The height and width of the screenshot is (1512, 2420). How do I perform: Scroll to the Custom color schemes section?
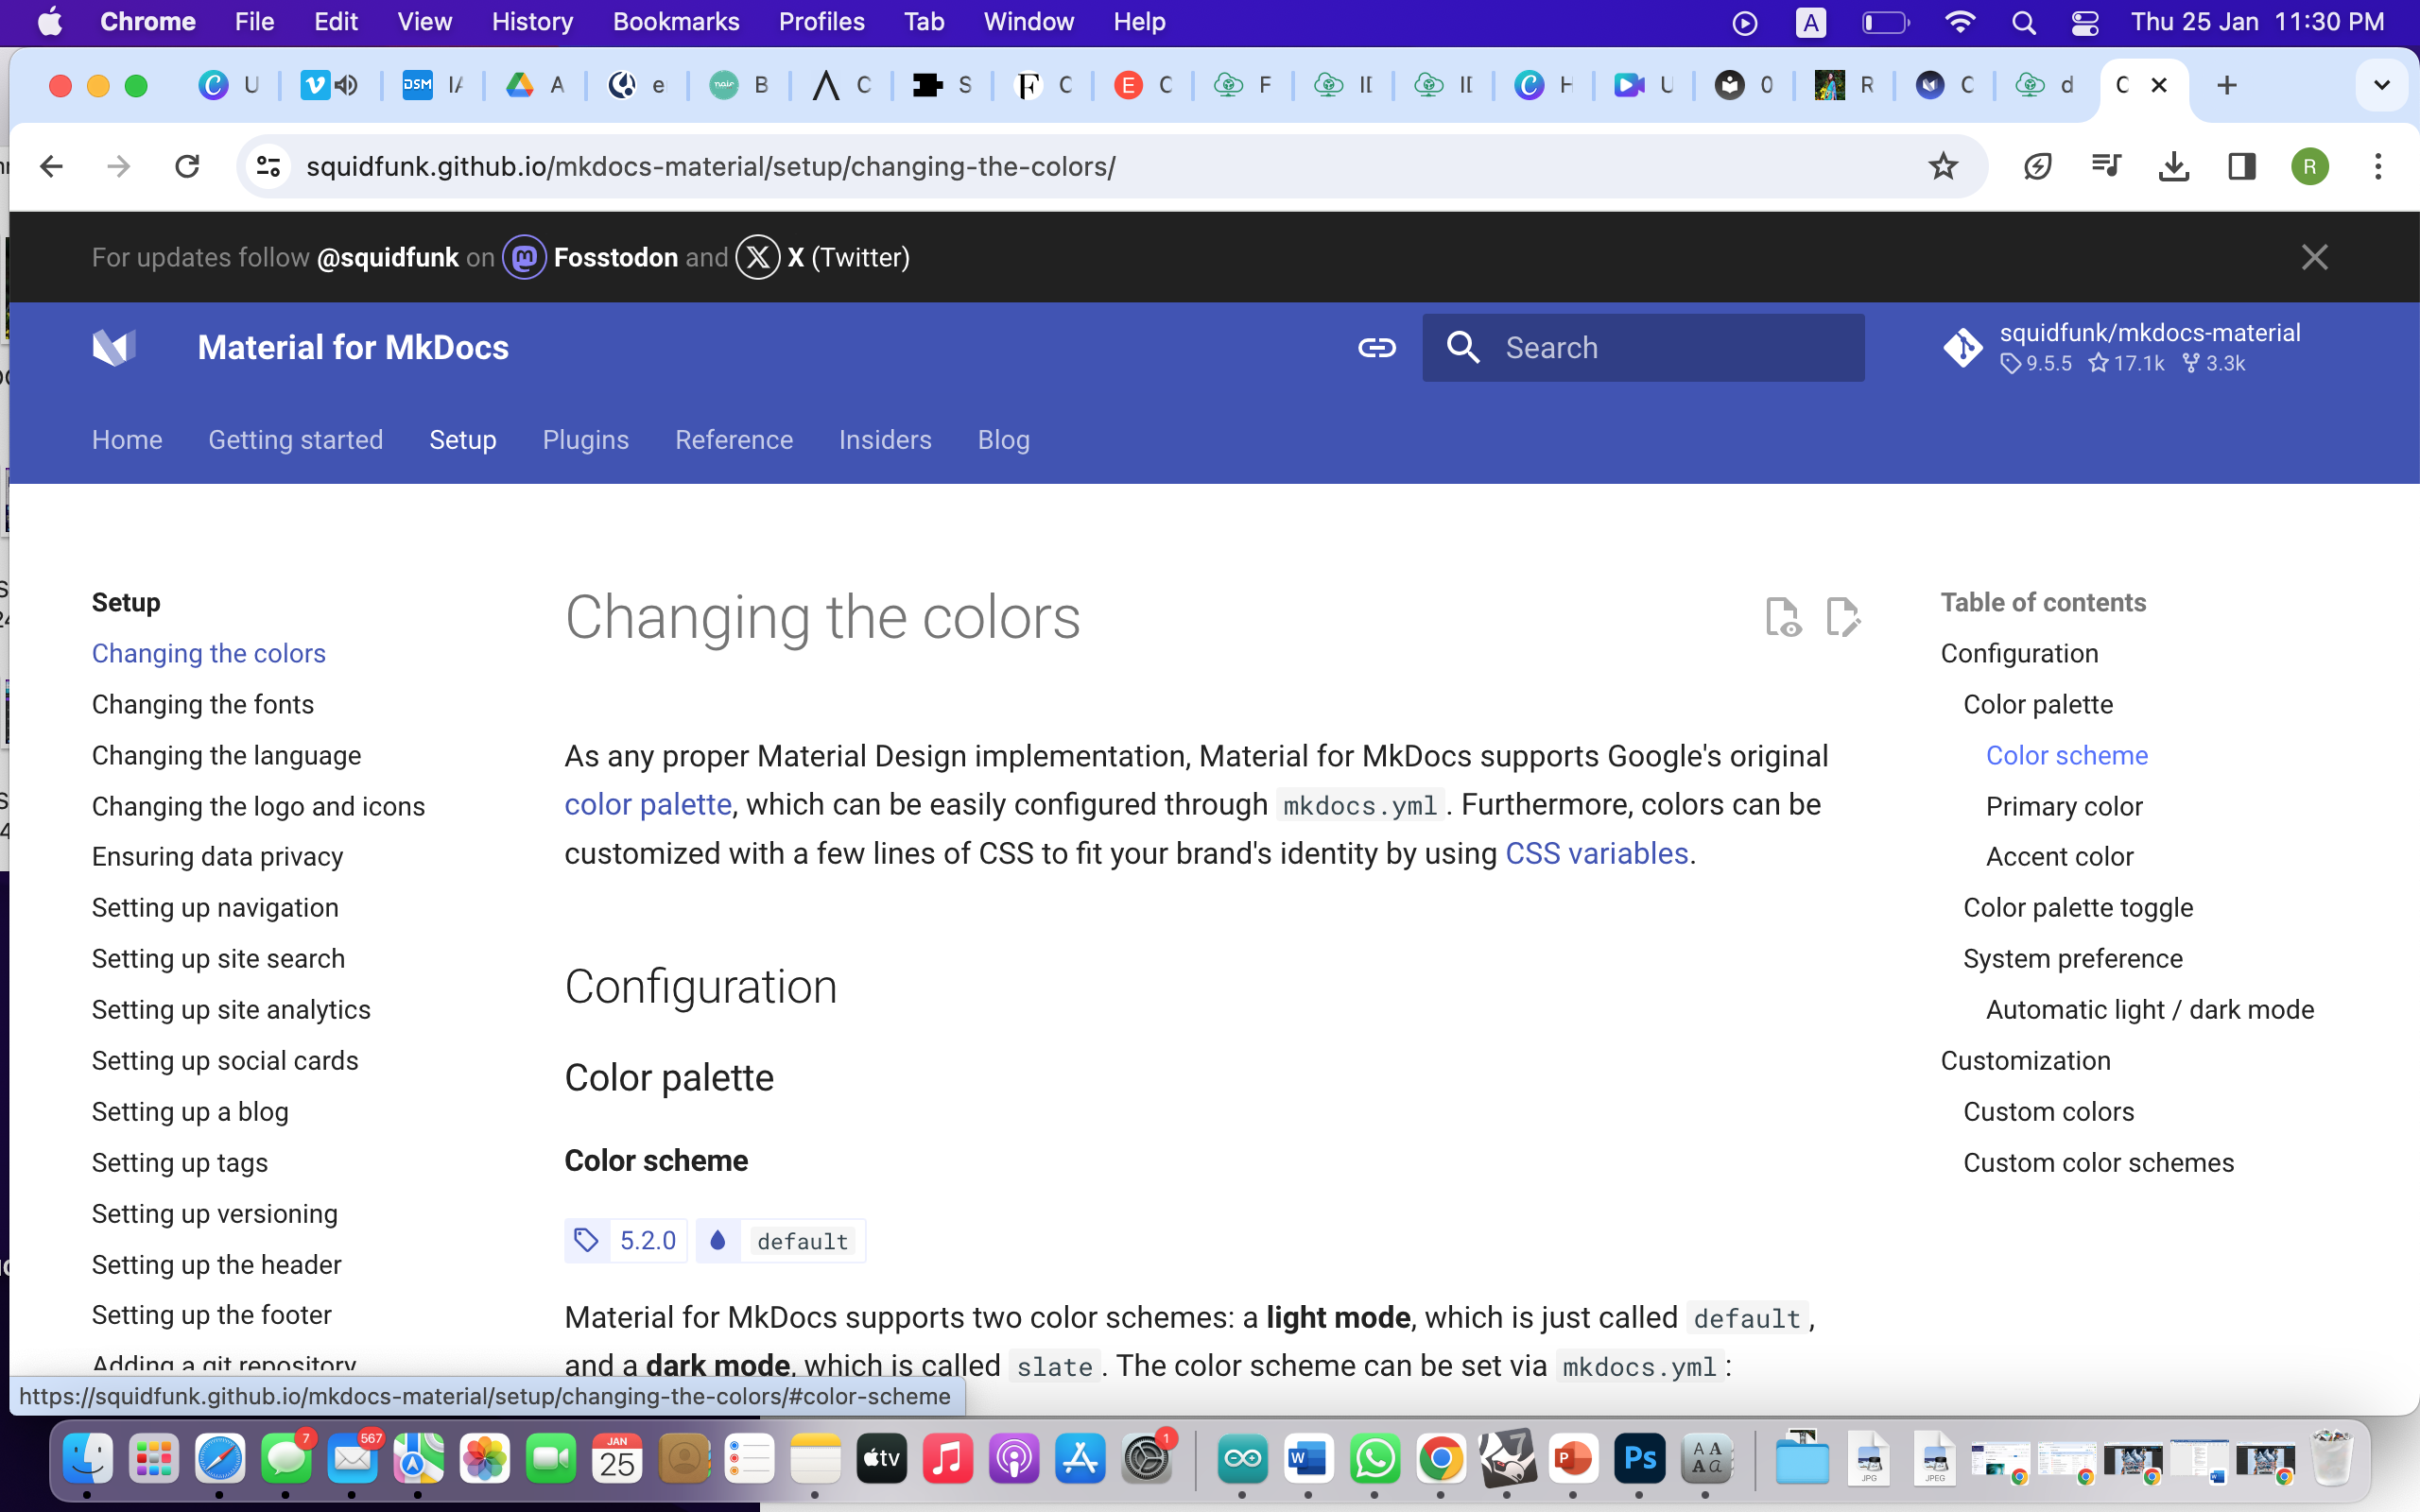pos(2098,1161)
